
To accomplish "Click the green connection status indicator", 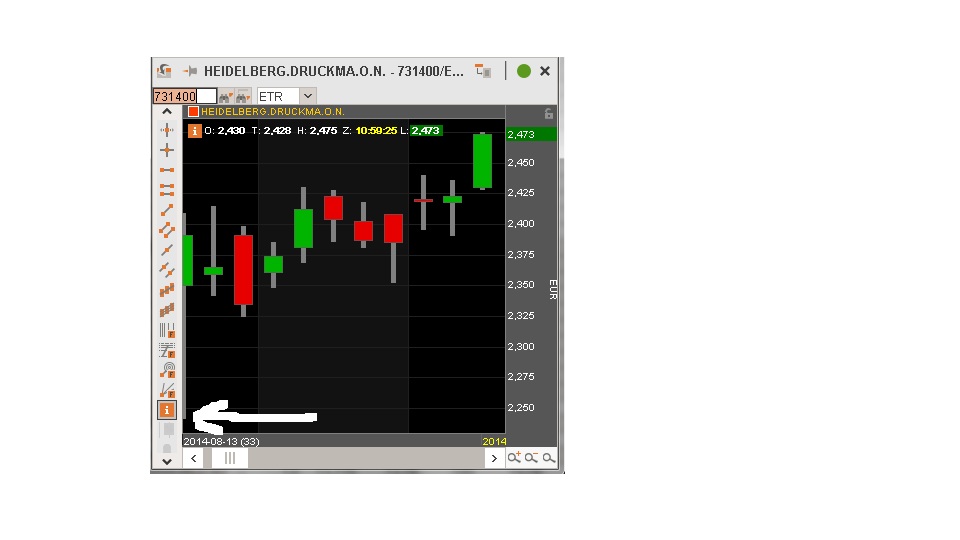I will point(523,71).
